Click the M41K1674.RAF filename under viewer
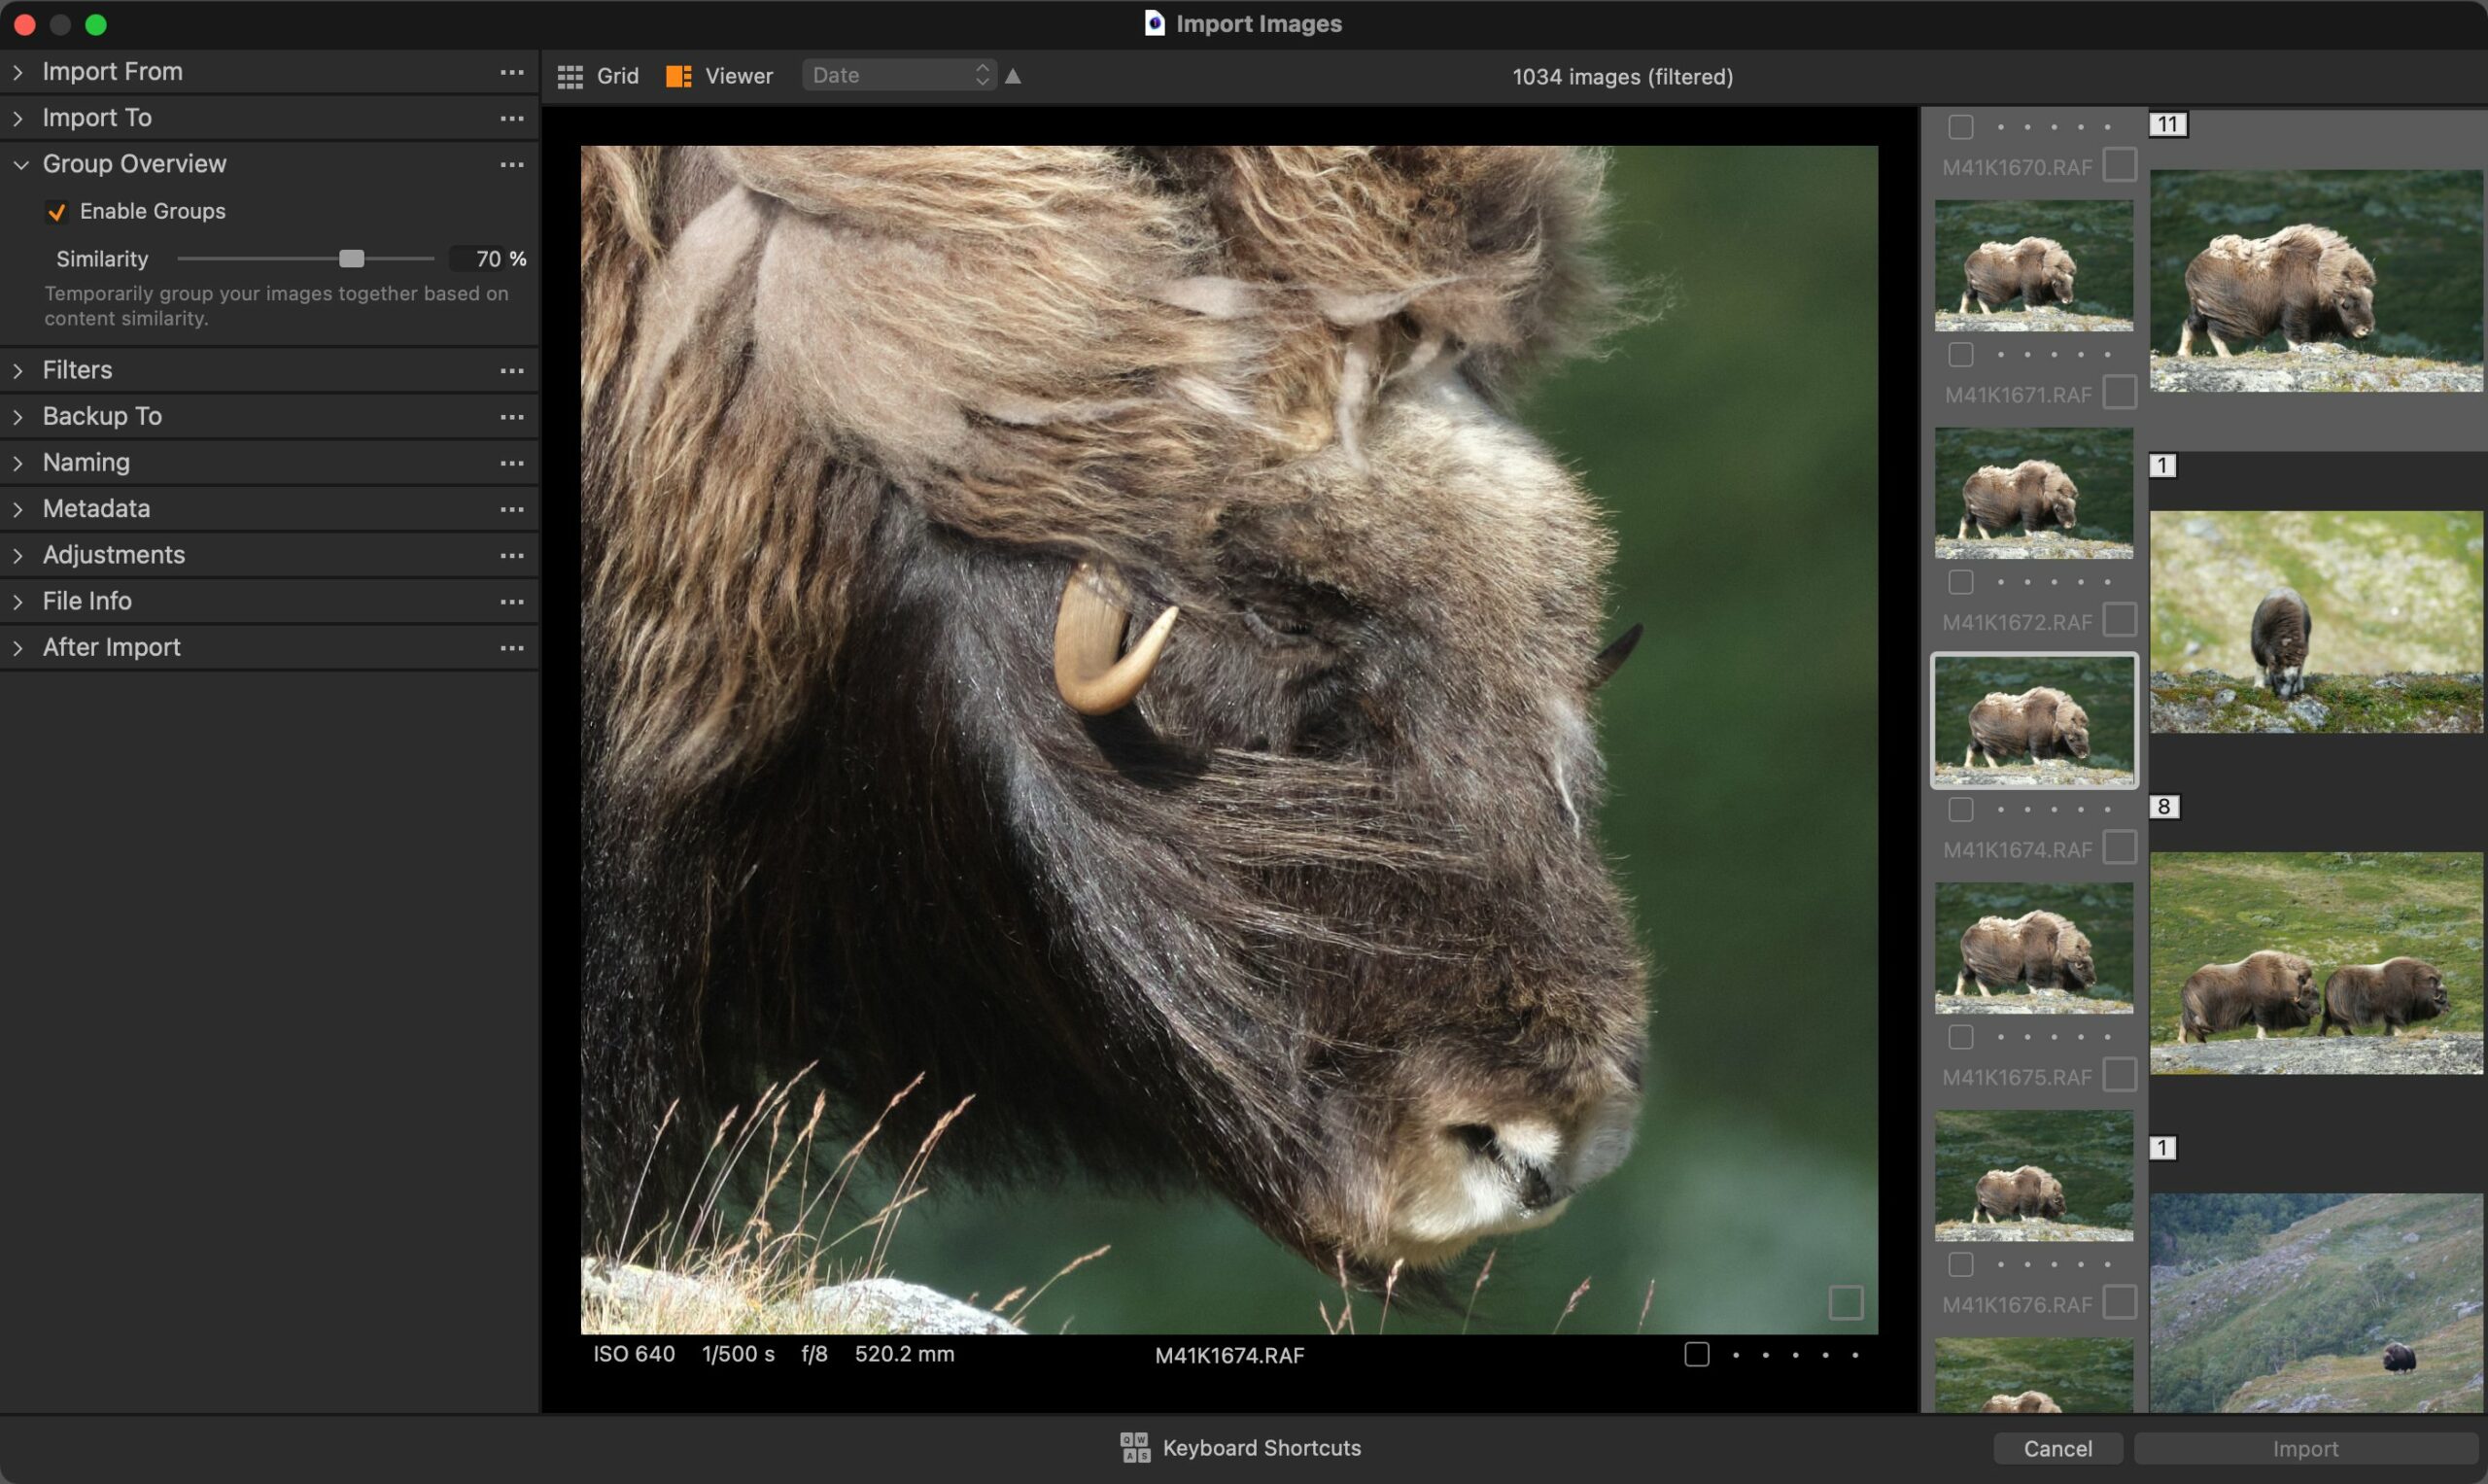Screen dimensions: 2488x1484 click(x=1229, y=1355)
